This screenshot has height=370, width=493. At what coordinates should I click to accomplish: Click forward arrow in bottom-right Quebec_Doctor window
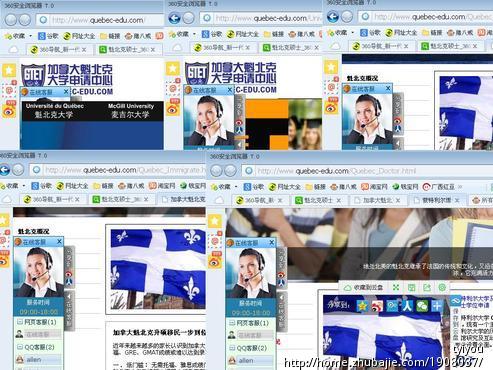230,171
